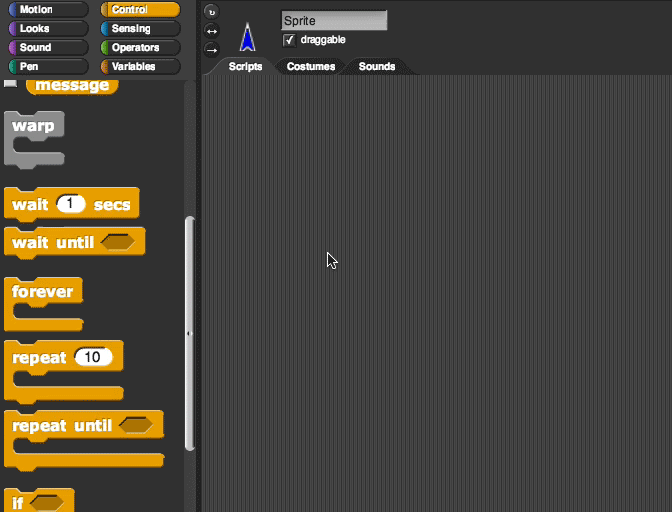Choose the Operators block category
Screen dimensions: 672x512
coord(139,48)
